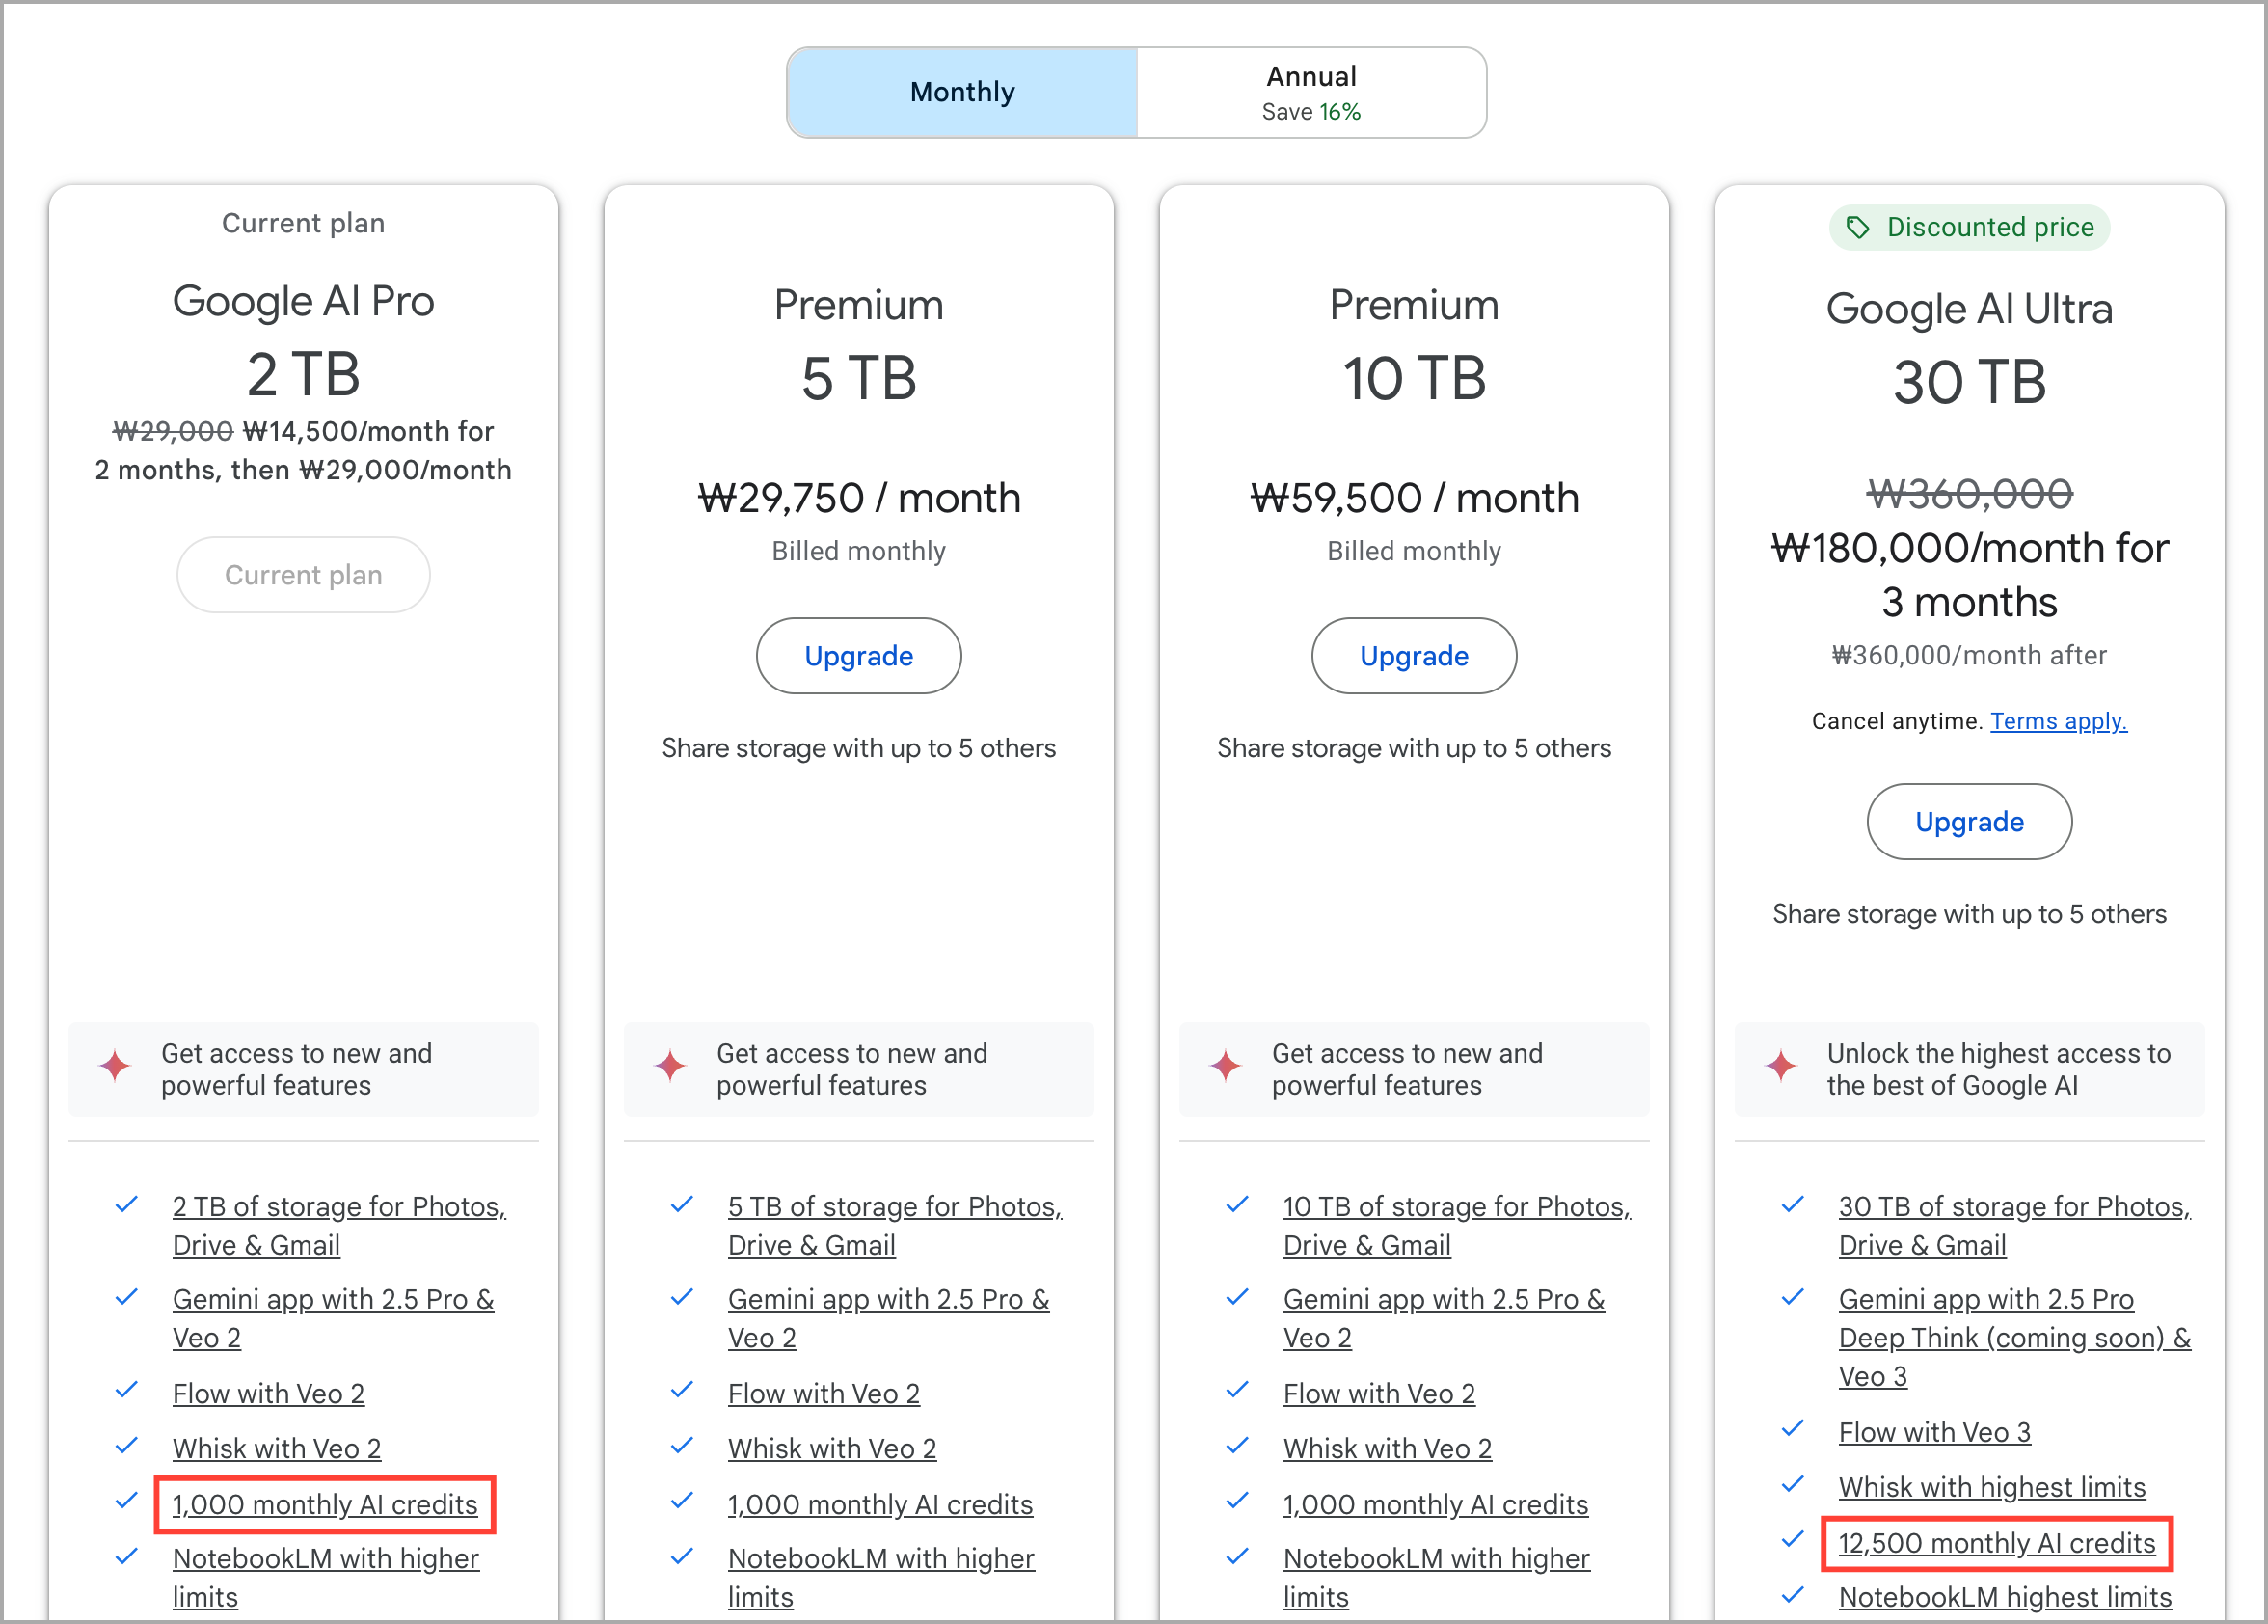Open NotebookLM with higher limits in 5 TB card
Screen dimensions: 2268x1624
pyautogui.click(x=881, y=1577)
